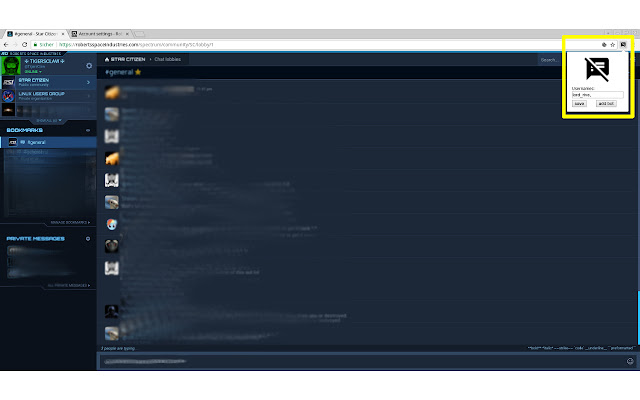Reload the page with the refresh icon
This screenshot has height=400, width=640.
[24, 44]
